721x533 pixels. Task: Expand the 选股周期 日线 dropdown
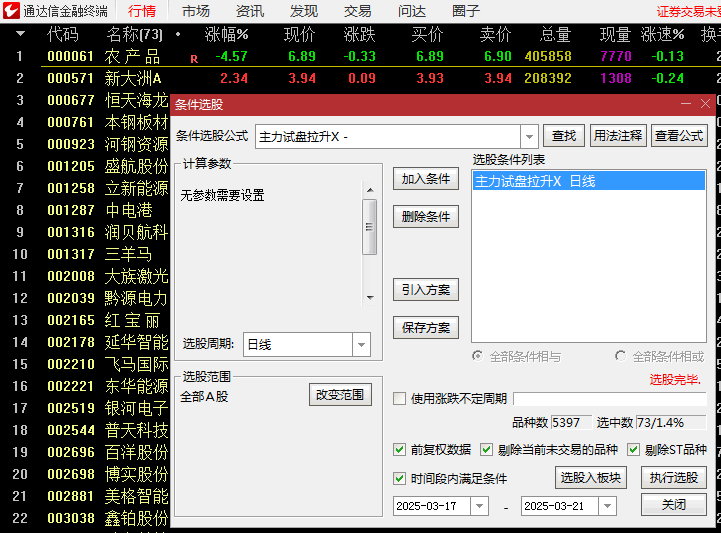[x=361, y=344]
